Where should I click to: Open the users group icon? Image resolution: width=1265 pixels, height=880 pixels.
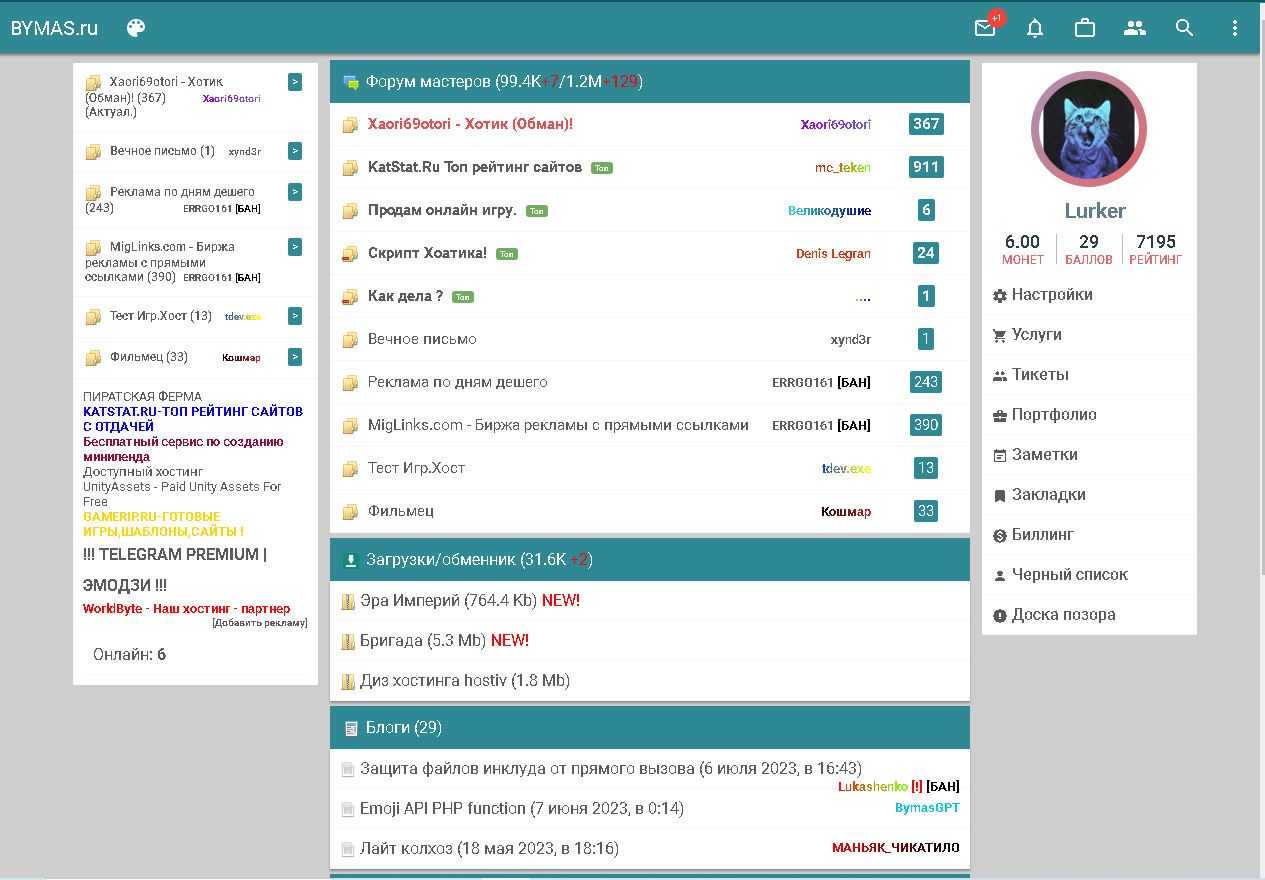point(1135,28)
